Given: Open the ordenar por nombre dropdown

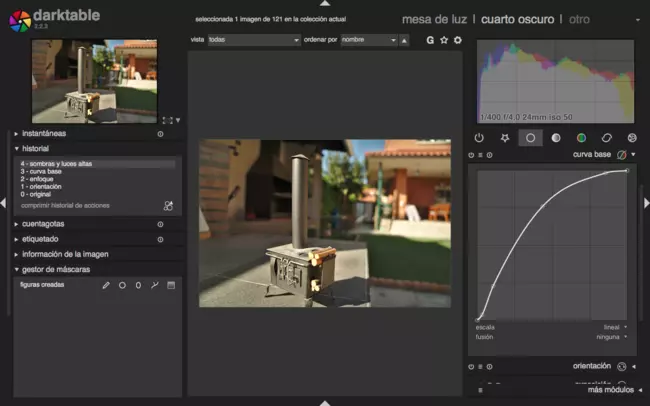Looking at the screenshot, I should click(367, 40).
